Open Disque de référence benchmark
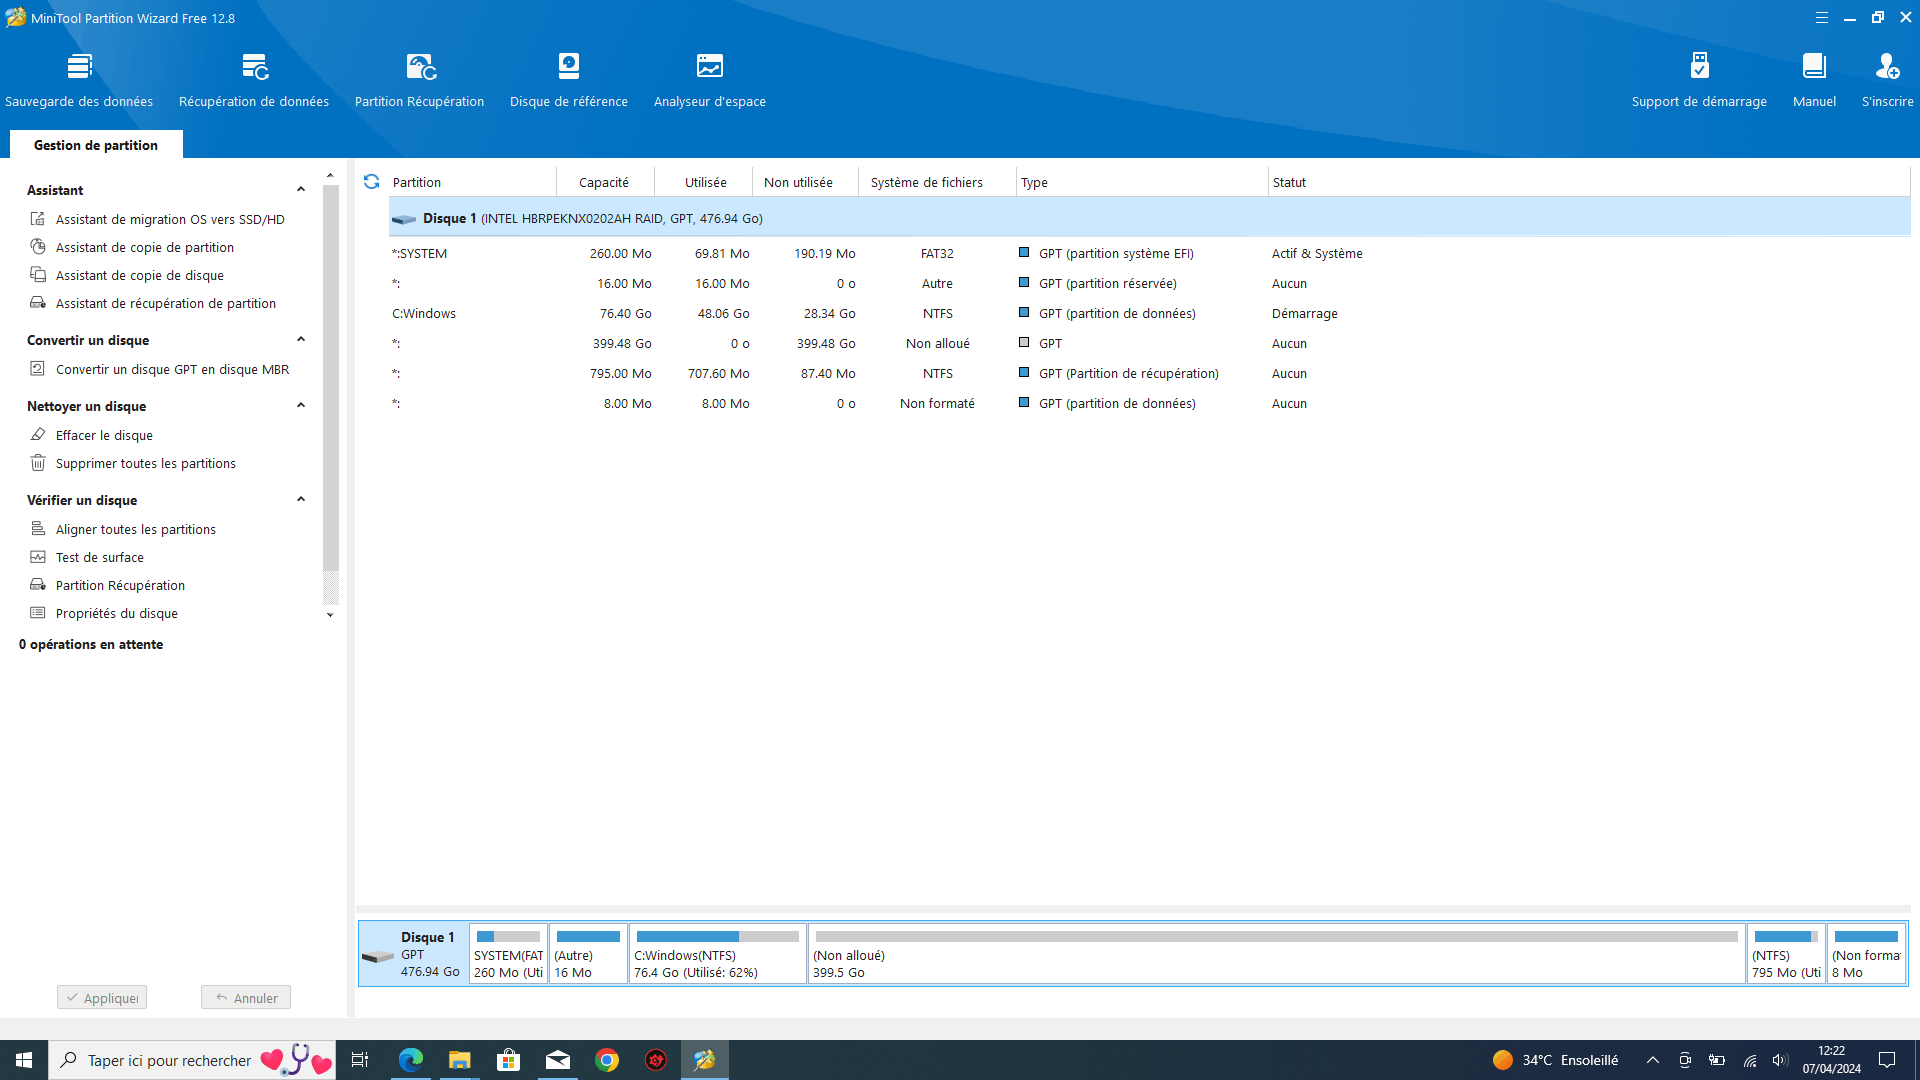Screen dimensions: 1920x1080 (x=569, y=80)
